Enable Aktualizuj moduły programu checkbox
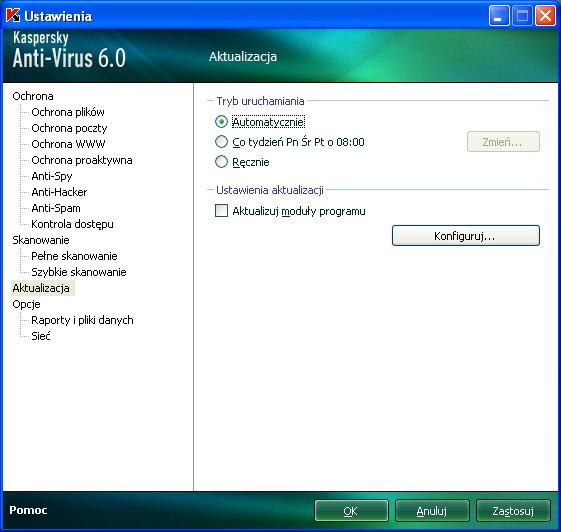The image size is (561, 532). pos(221,211)
